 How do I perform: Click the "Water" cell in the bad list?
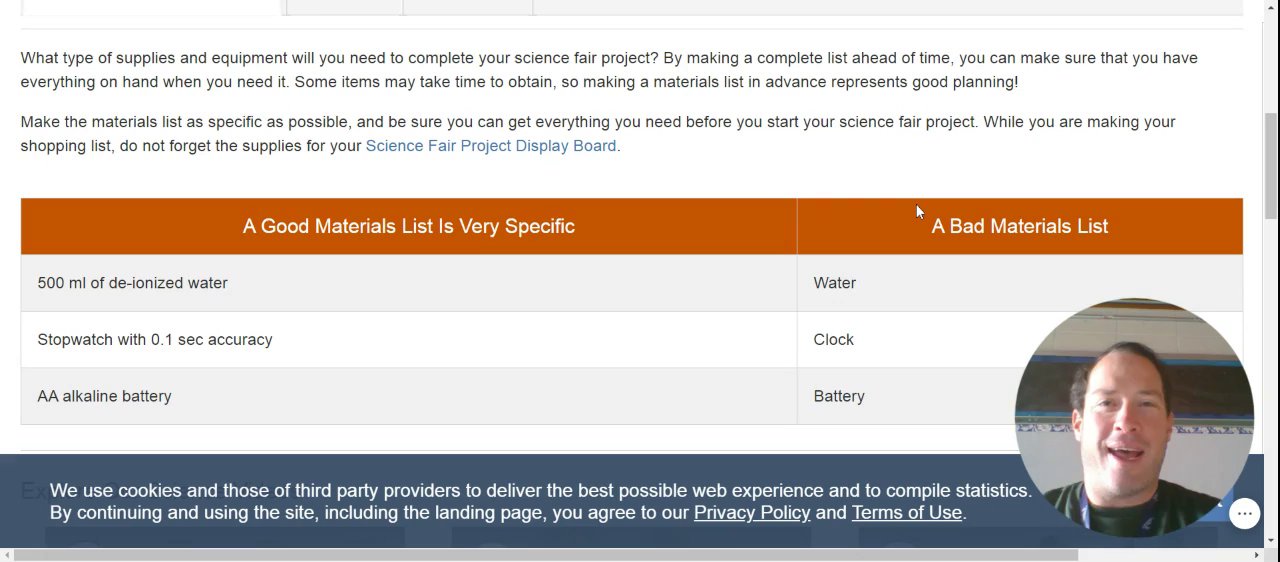tap(834, 283)
